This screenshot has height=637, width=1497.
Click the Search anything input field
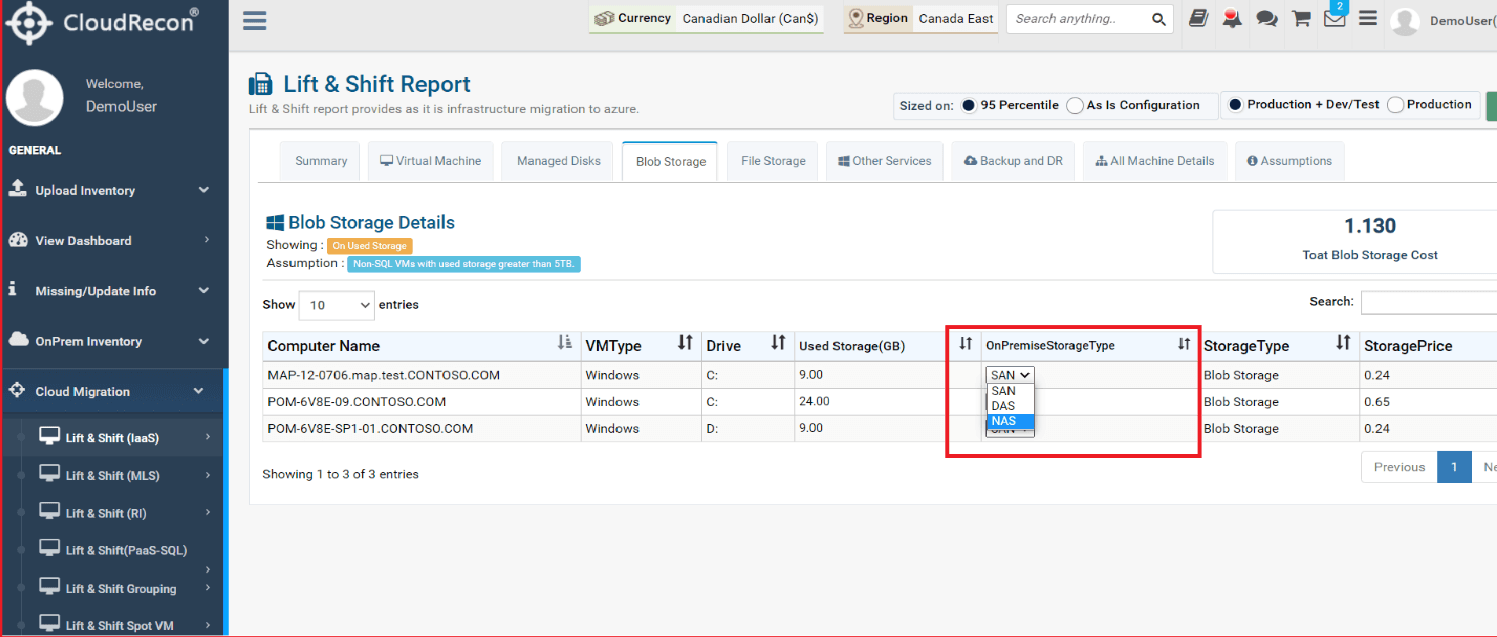point(1079,19)
